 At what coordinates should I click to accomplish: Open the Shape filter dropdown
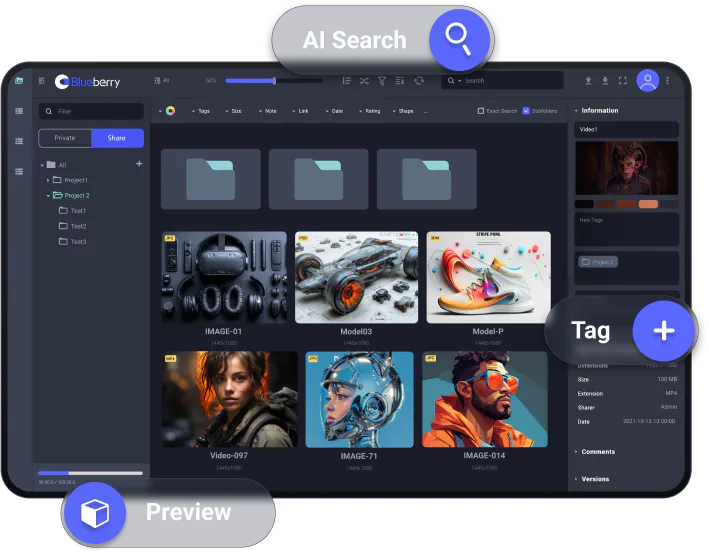tap(403, 111)
